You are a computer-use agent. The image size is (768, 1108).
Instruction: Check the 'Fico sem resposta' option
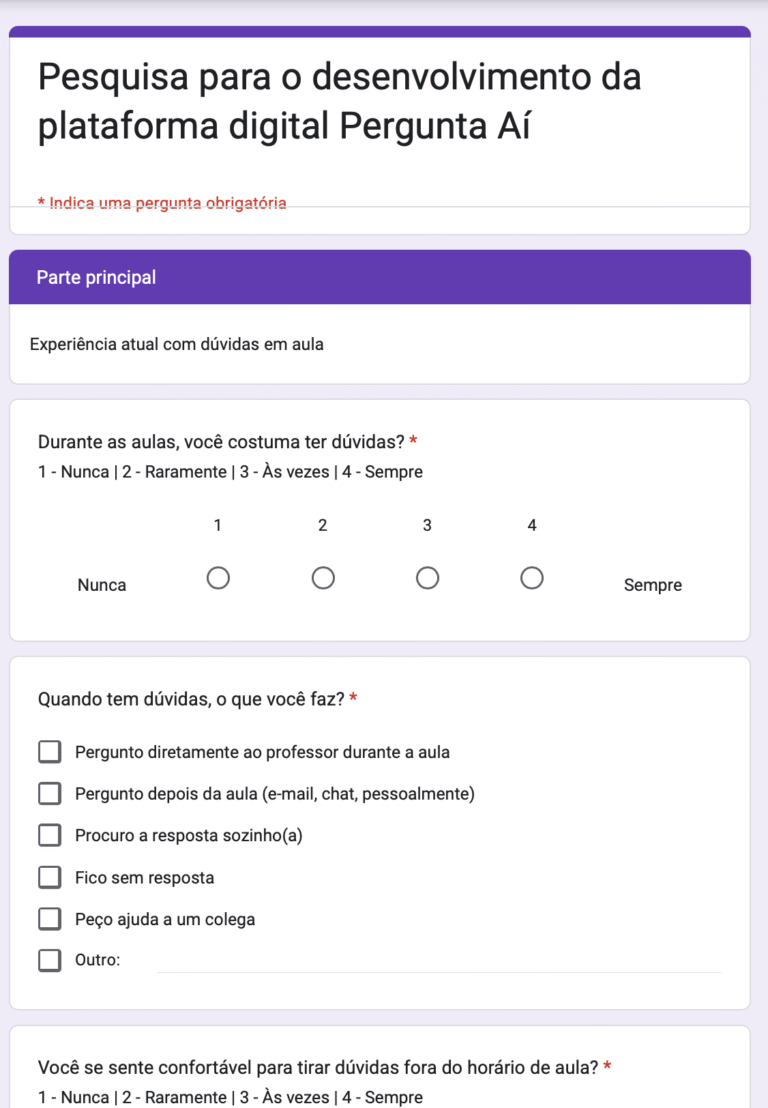click(x=49, y=877)
